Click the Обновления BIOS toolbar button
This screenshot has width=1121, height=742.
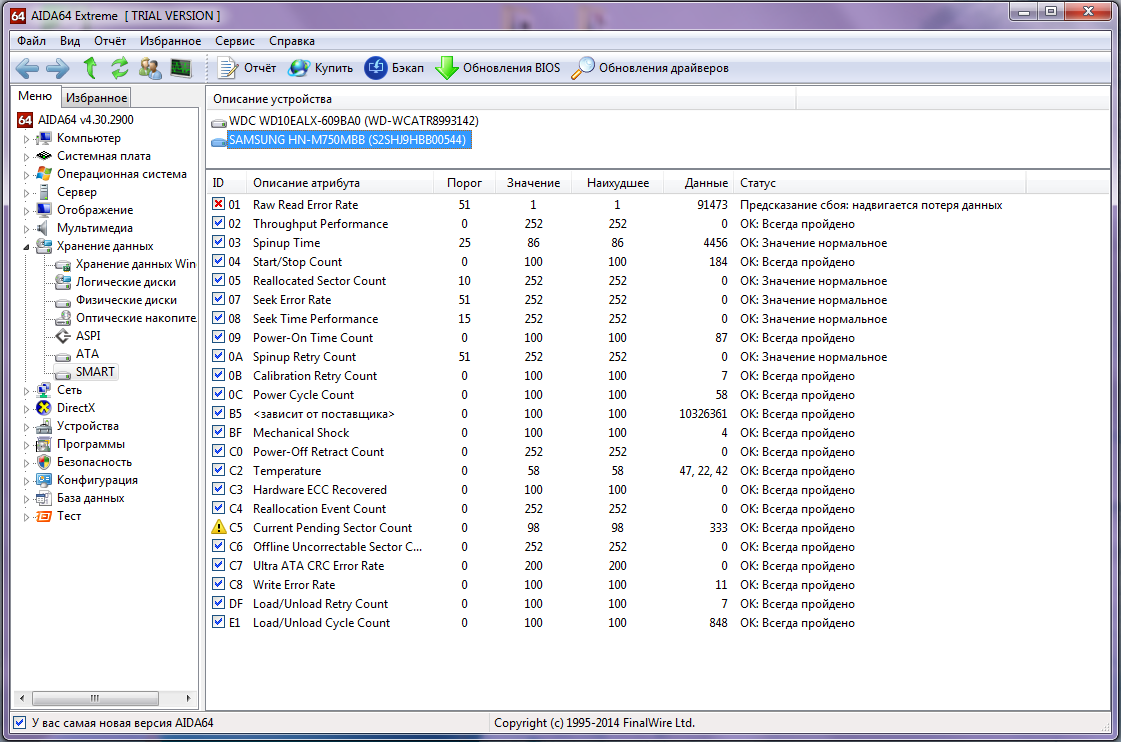point(498,68)
